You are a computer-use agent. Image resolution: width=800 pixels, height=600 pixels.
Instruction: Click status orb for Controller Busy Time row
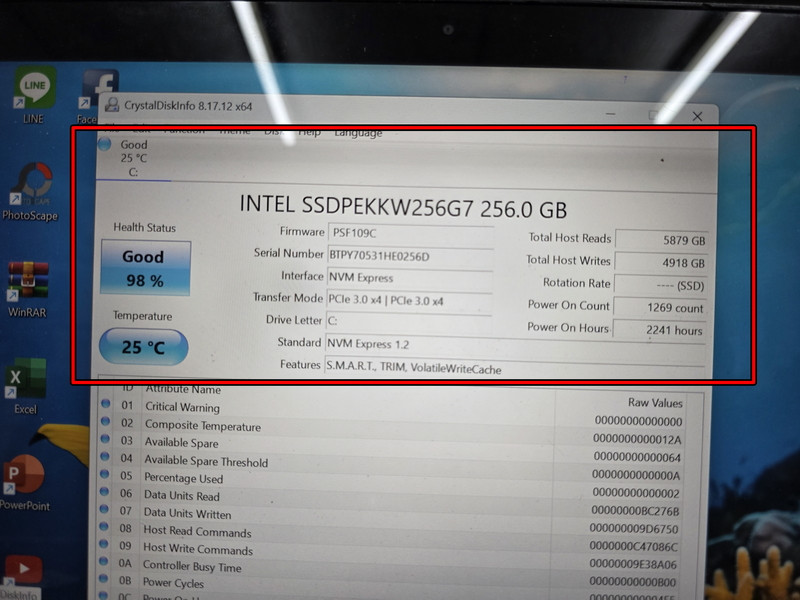104,561
